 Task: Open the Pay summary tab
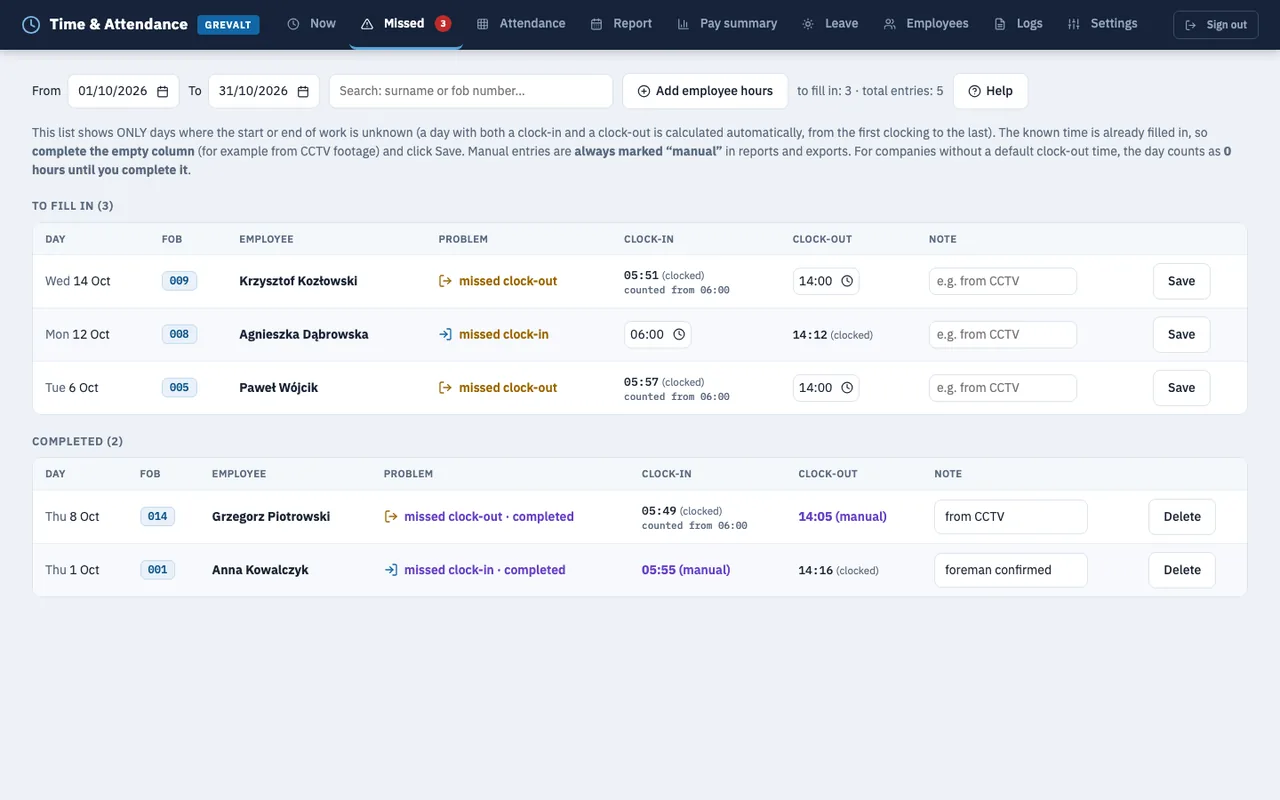(727, 24)
